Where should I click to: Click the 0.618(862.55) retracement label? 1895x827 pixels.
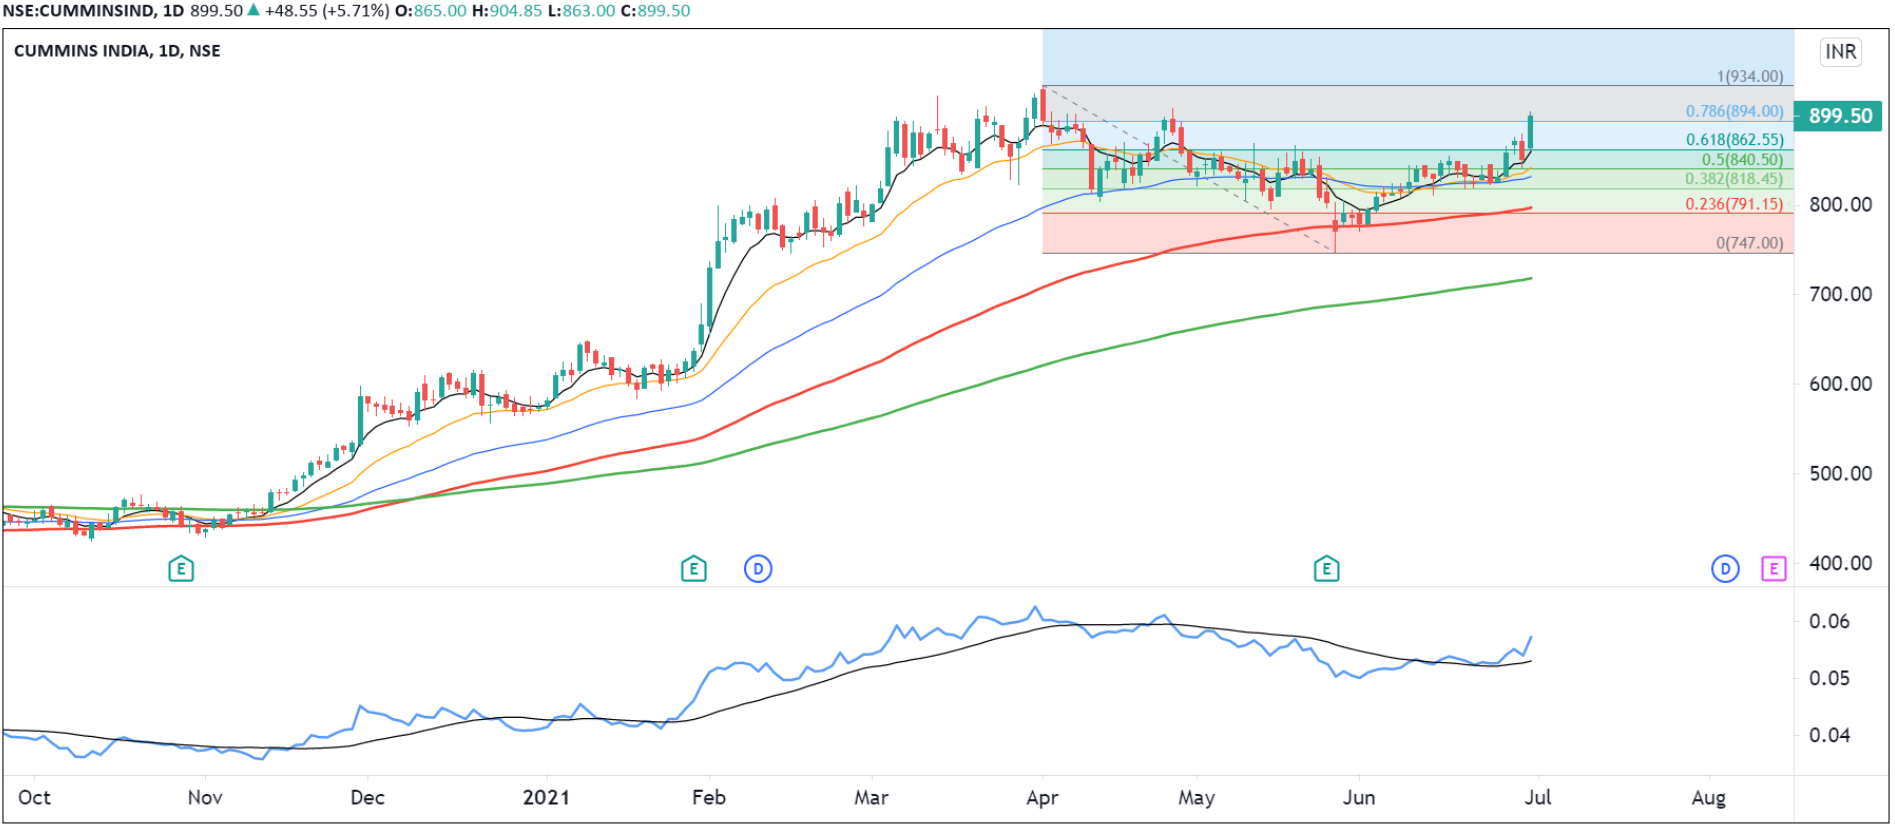tap(1734, 140)
